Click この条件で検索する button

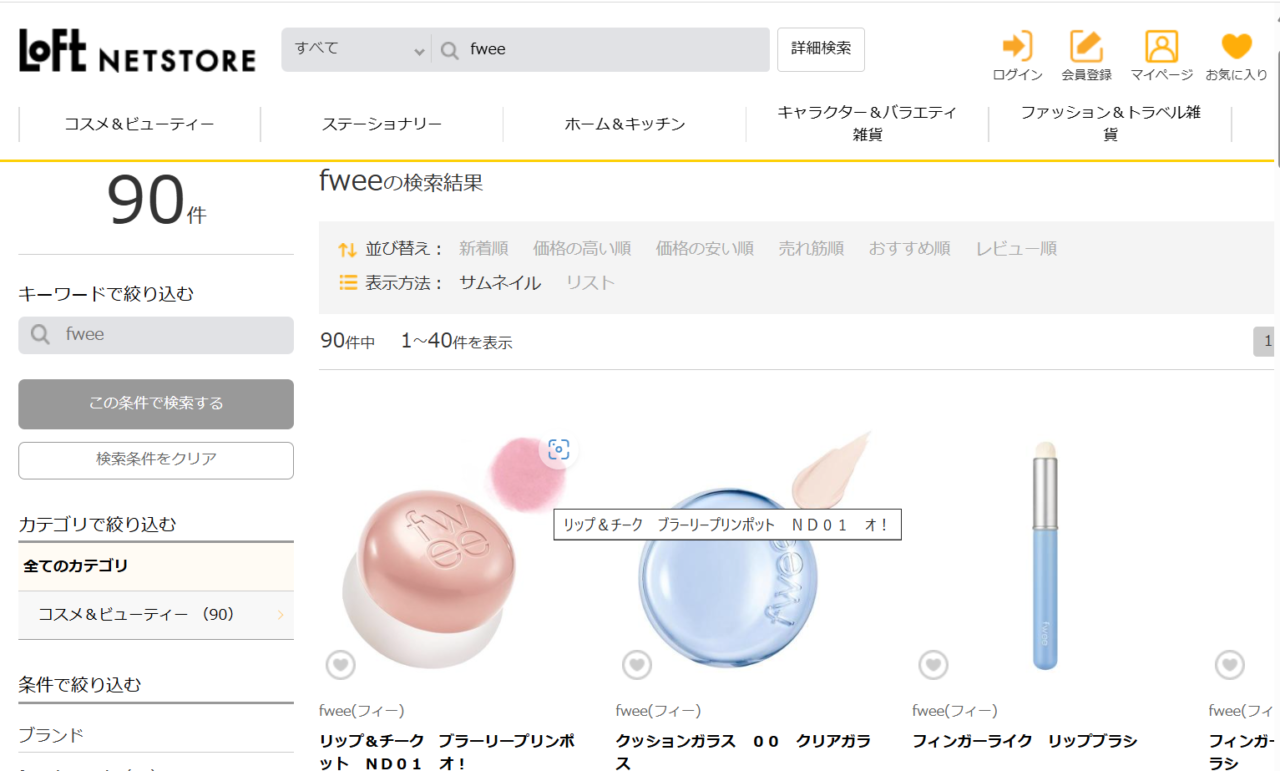[x=156, y=404]
